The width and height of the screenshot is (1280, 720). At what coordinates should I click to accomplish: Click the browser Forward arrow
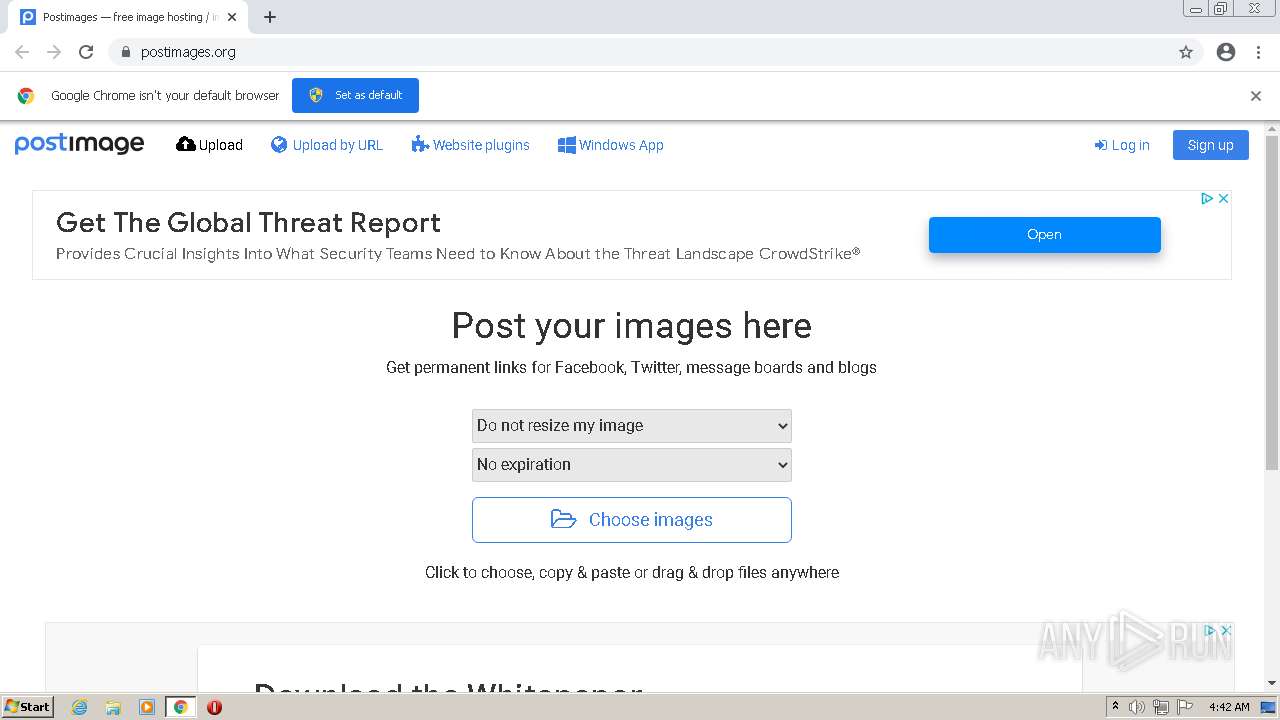point(54,52)
